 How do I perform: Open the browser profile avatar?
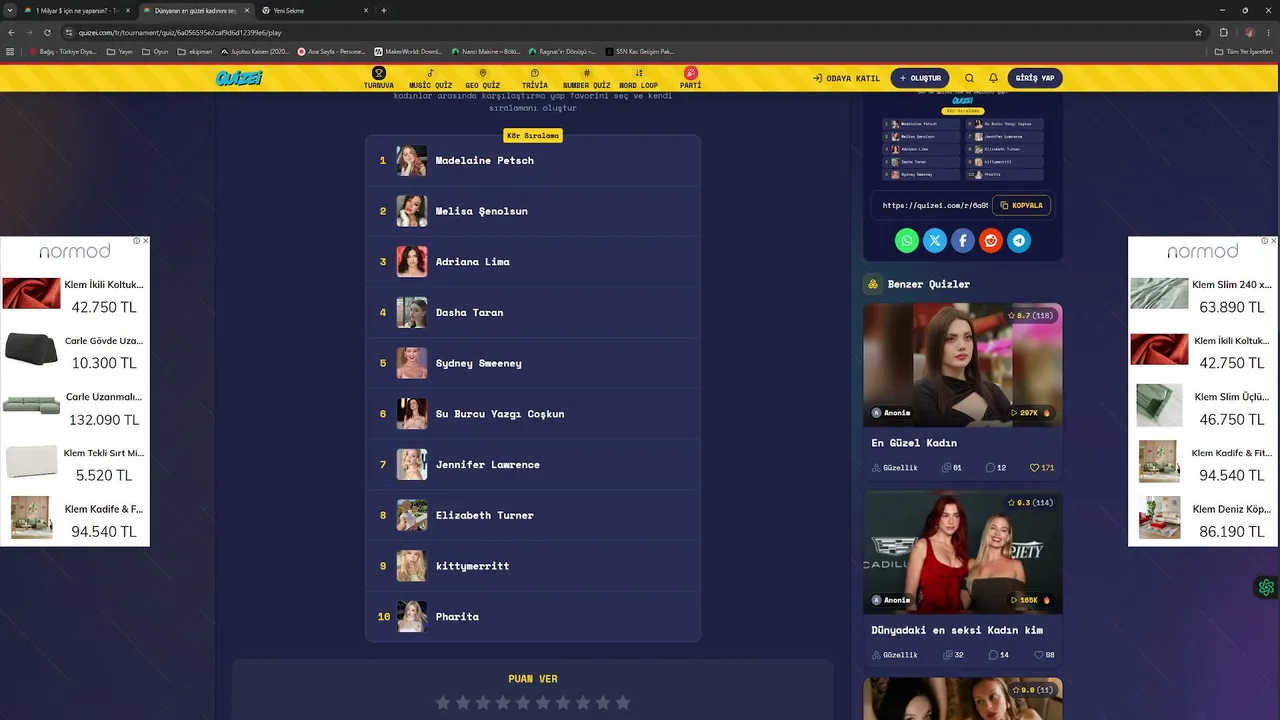click(1249, 32)
